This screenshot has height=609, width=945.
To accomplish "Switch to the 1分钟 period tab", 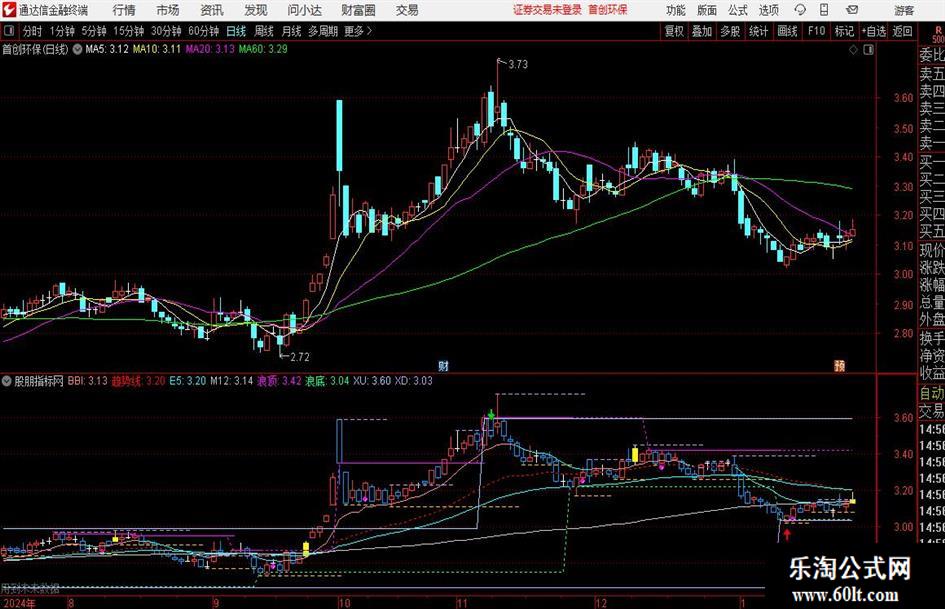I will [62, 31].
